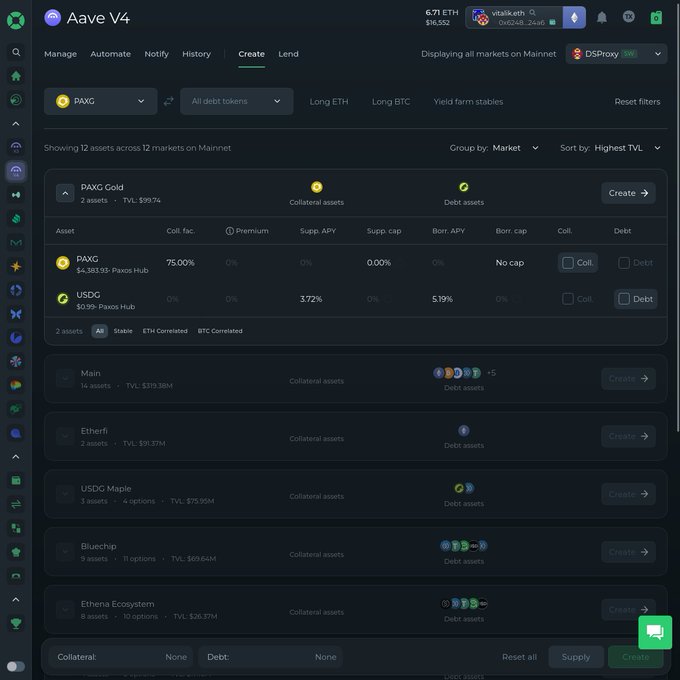The image size is (680, 680).
Task: Check the Coll. checkbox in USDG row
Action: 568,299
